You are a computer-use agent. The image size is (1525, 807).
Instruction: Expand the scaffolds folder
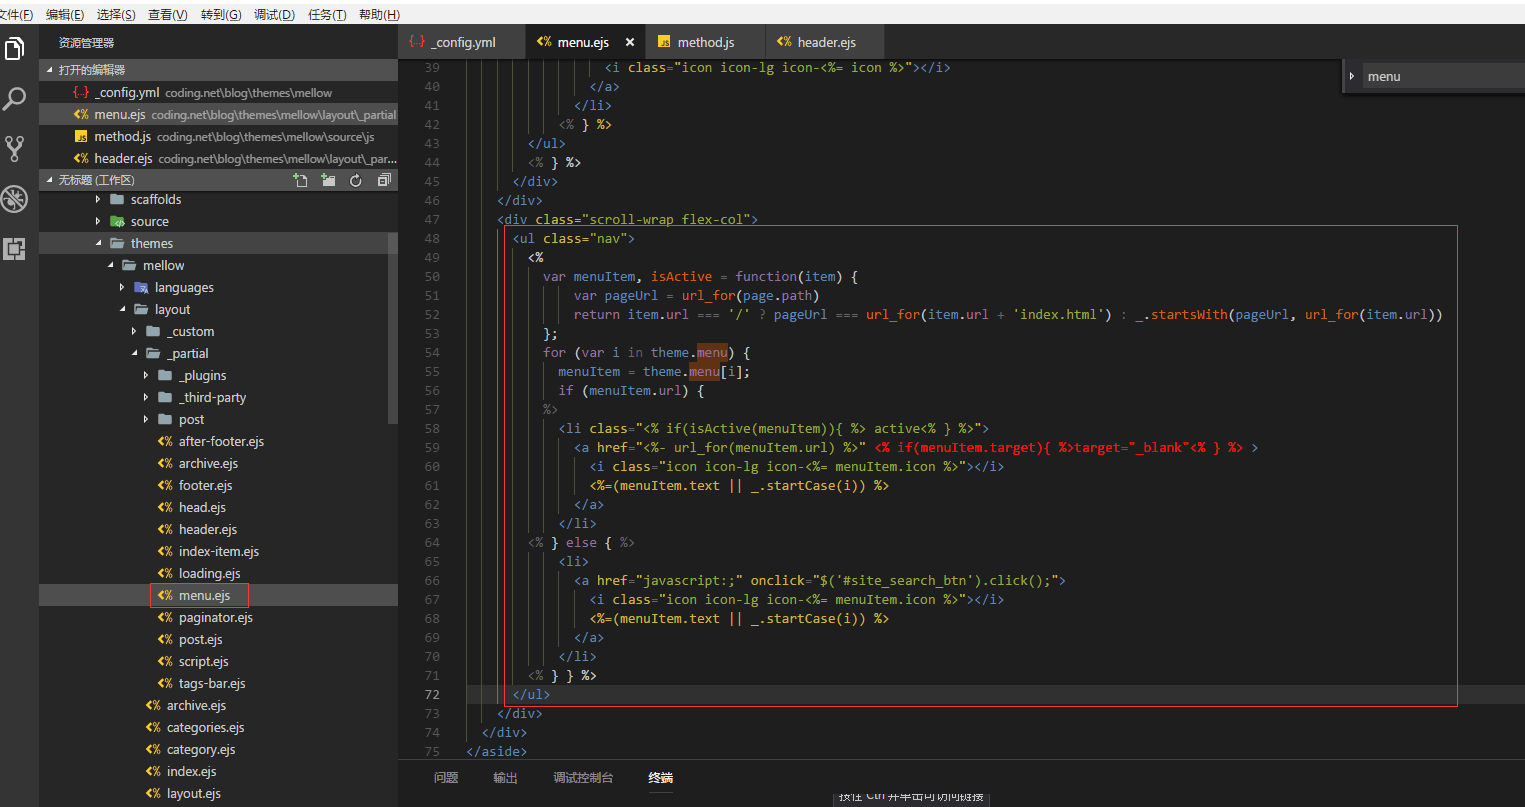coord(98,200)
